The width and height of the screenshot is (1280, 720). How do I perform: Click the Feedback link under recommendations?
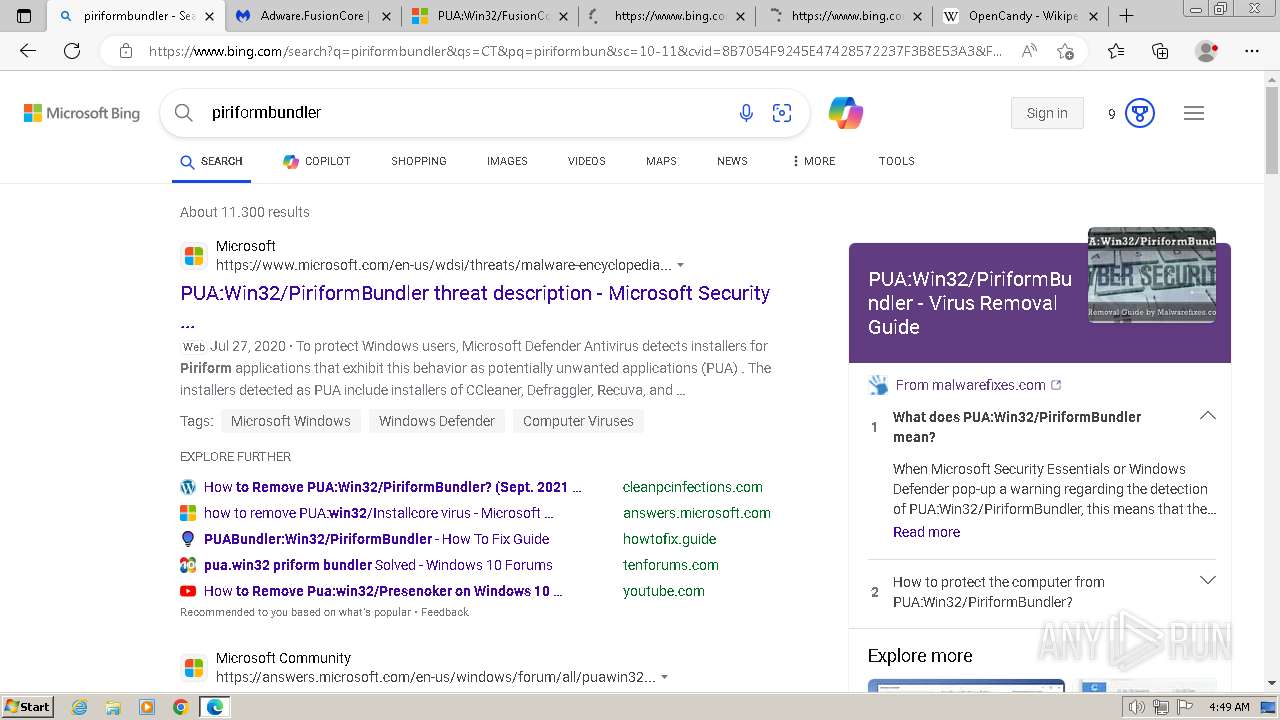pyautogui.click(x=445, y=612)
